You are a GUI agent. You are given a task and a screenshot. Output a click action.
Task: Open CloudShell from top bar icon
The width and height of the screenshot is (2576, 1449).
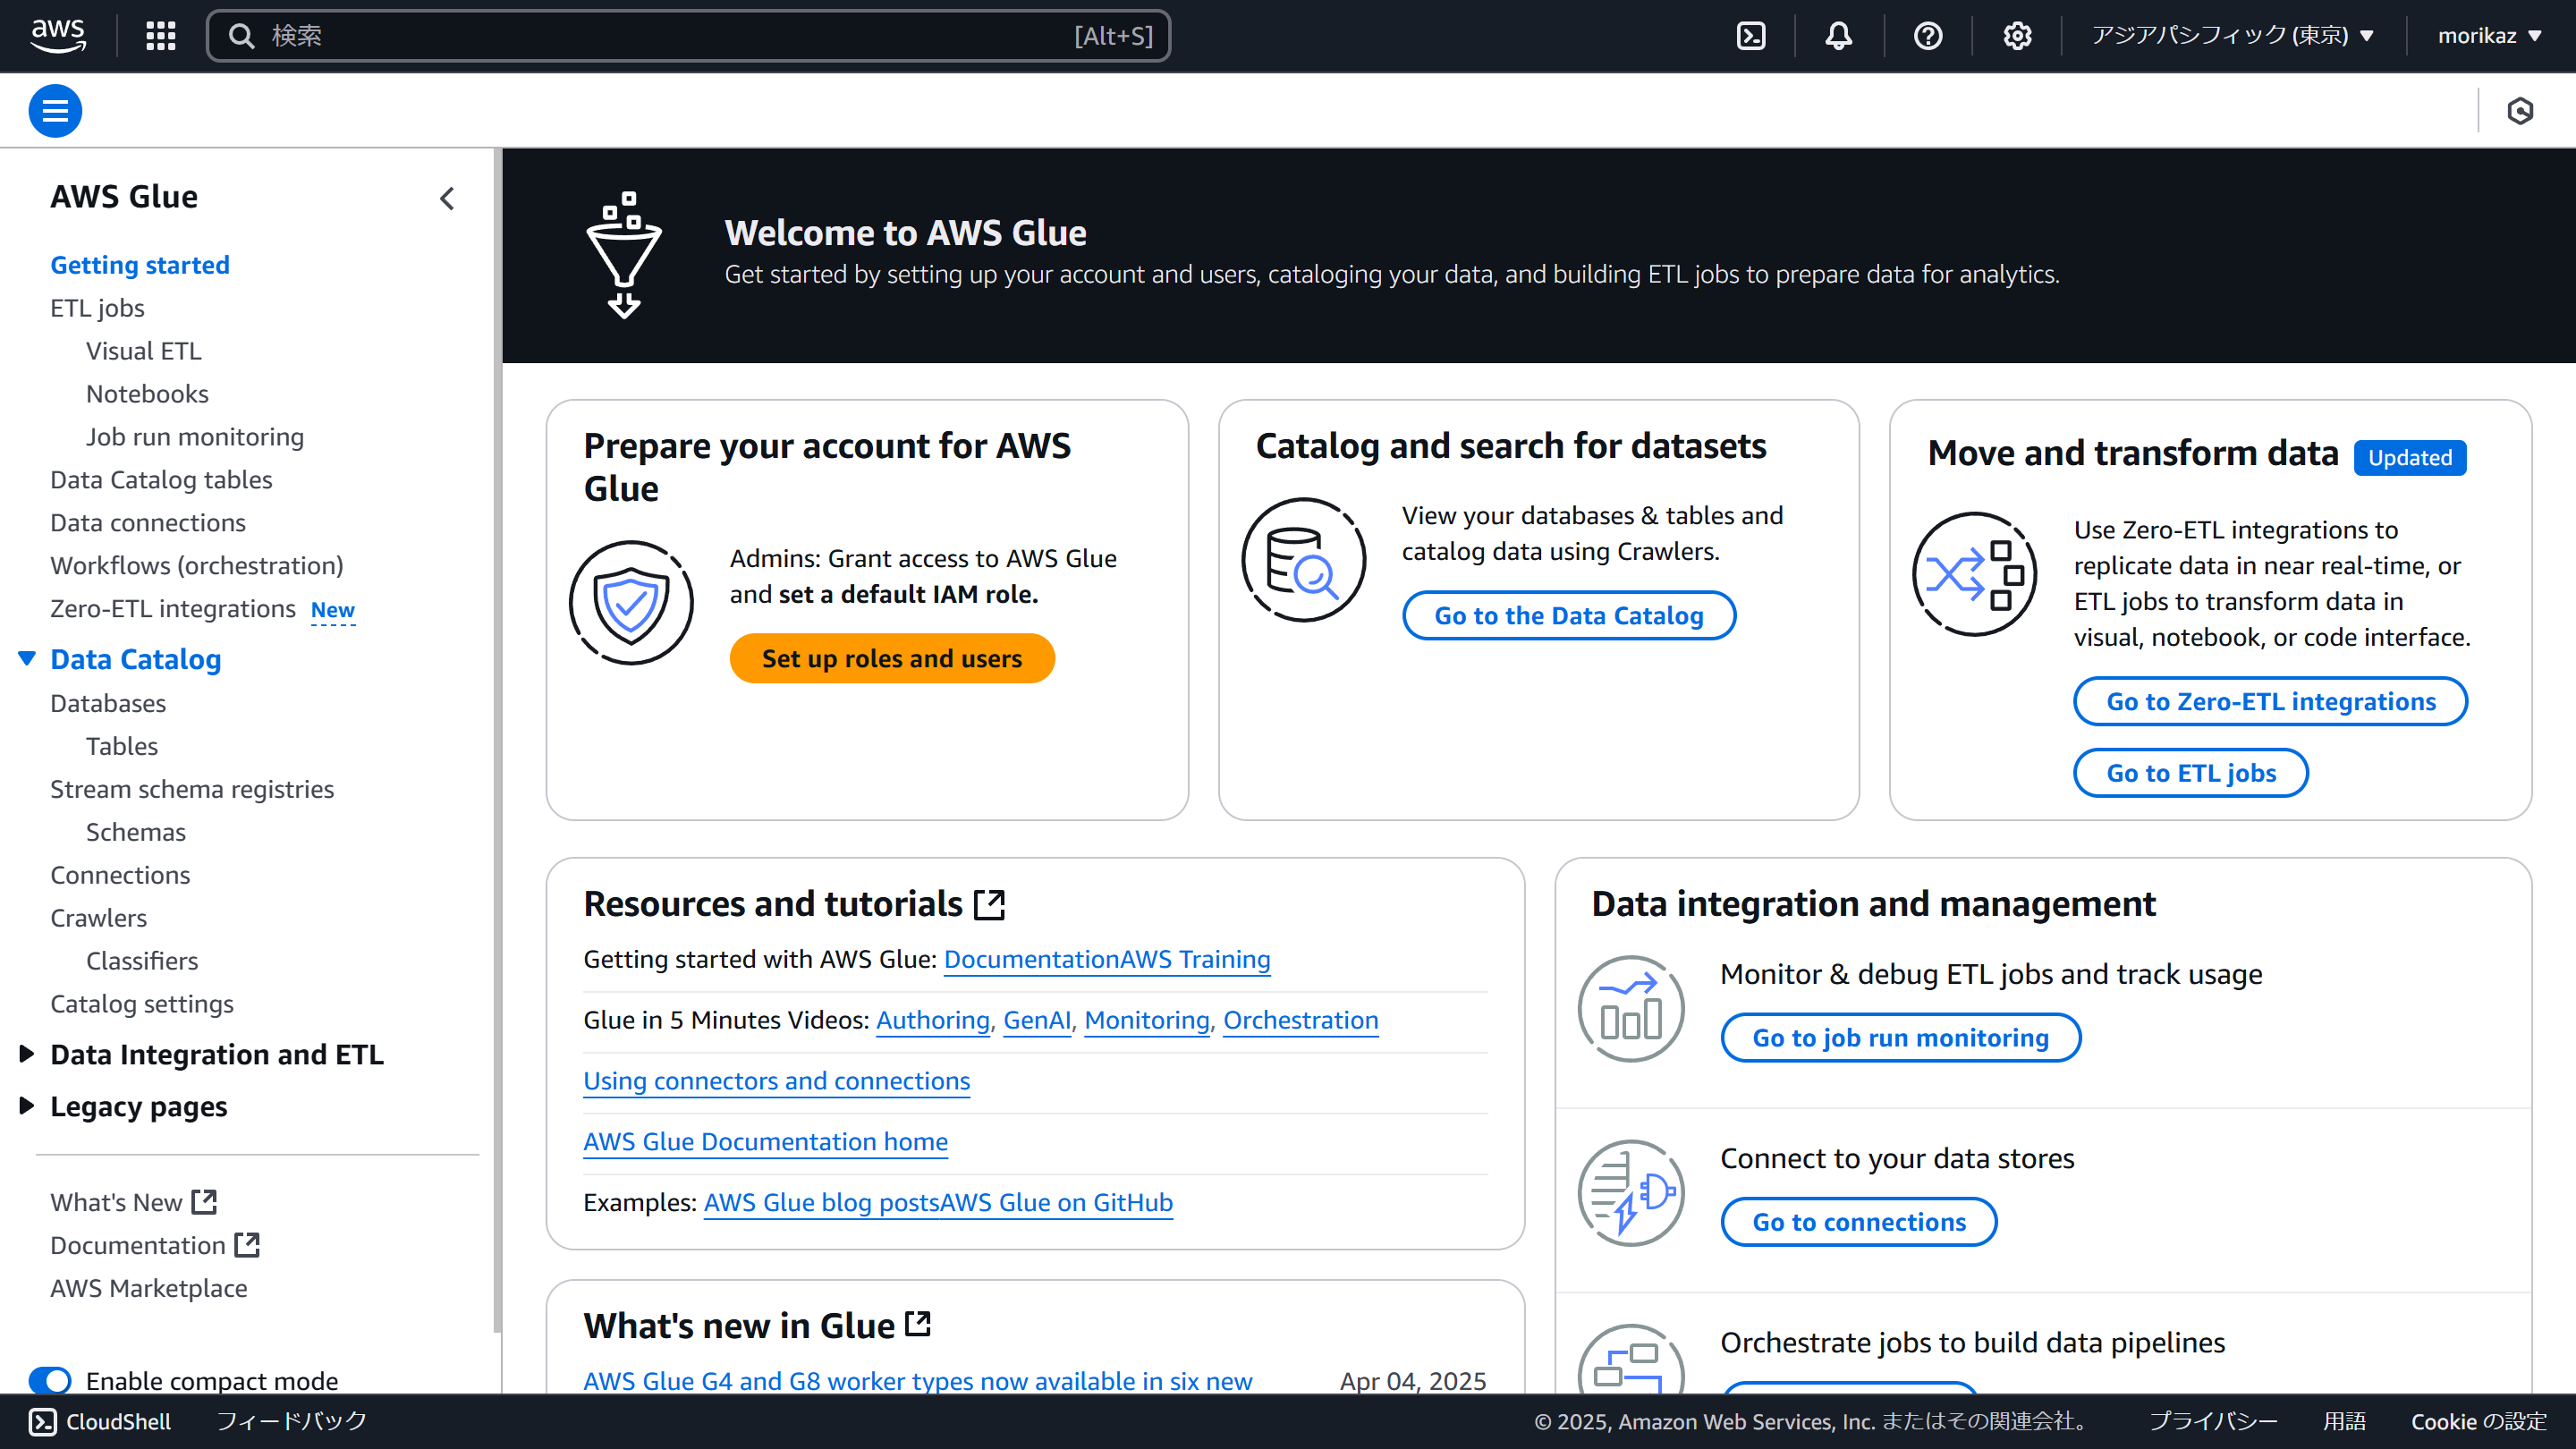[1751, 36]
